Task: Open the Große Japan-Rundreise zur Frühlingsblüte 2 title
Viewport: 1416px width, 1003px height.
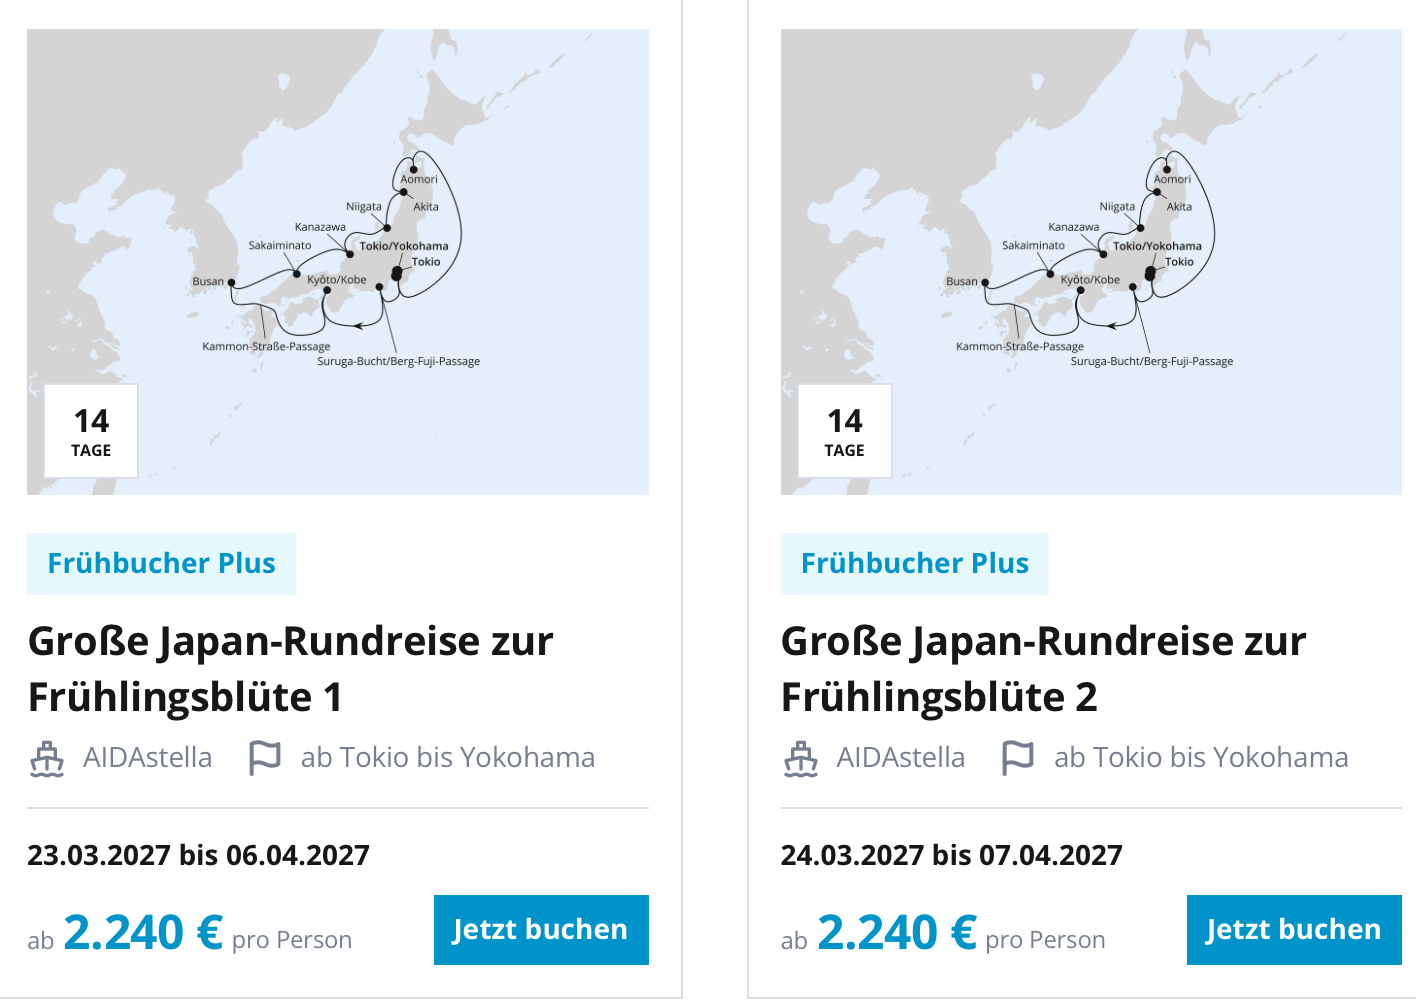Action: coord(1043,668)
